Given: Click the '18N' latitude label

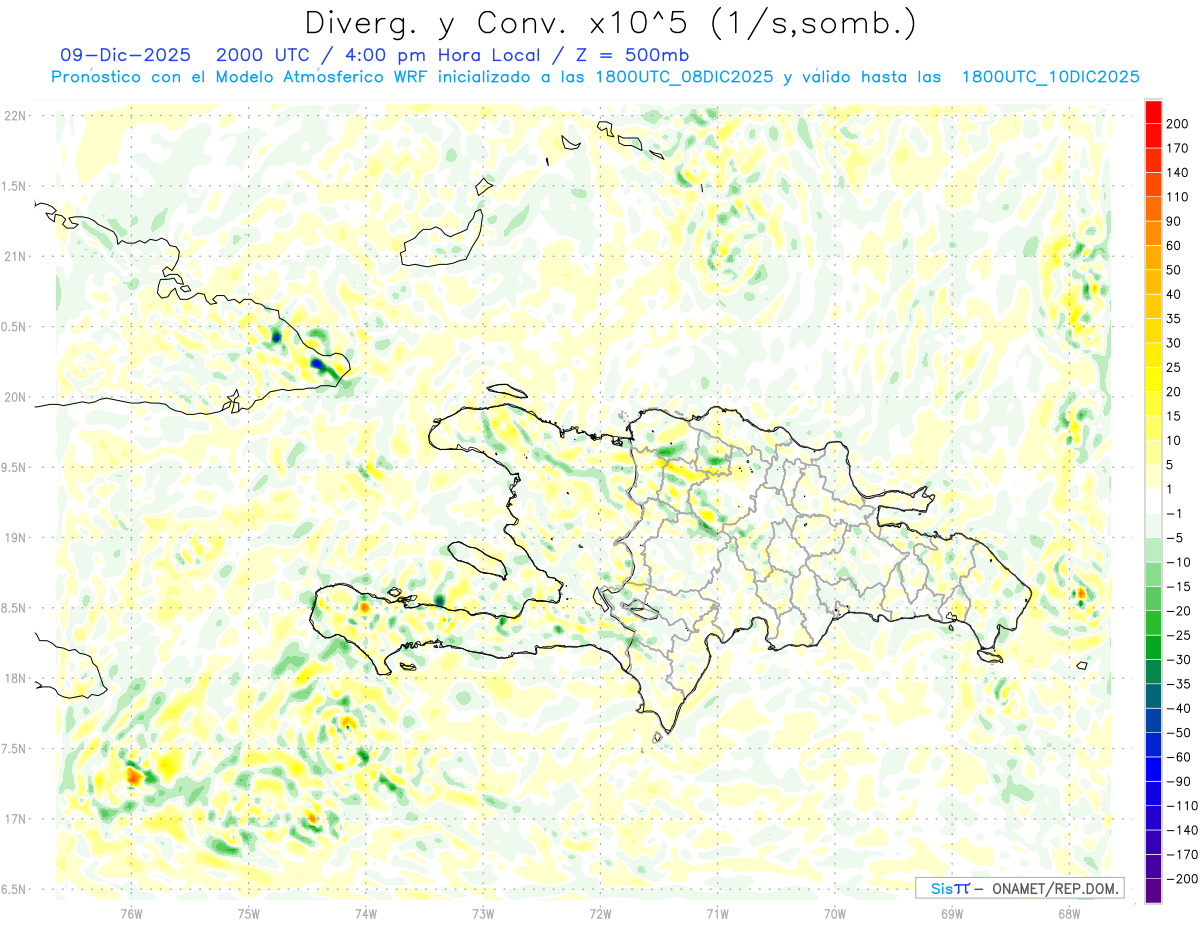Looking at the screenshot, I should 15,679.
